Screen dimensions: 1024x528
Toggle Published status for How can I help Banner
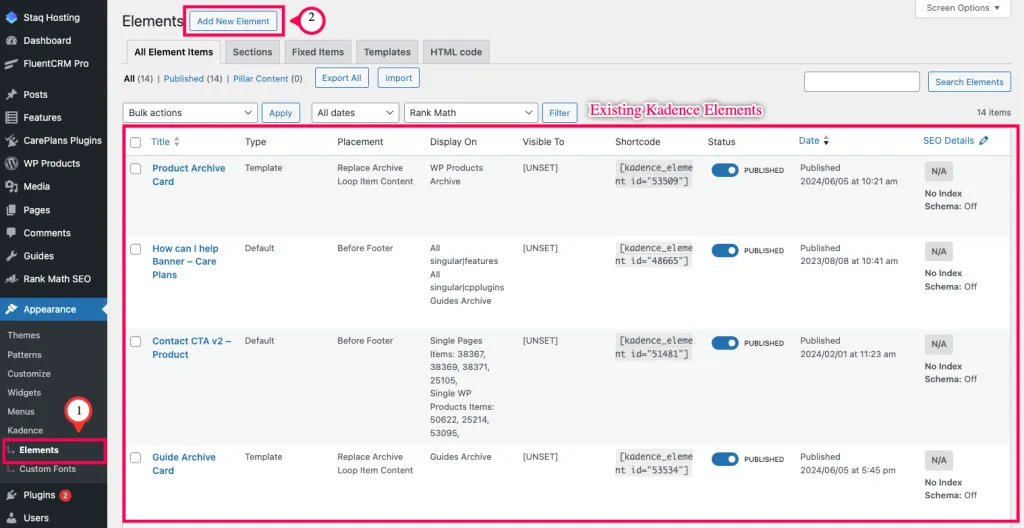(x=725, y=250)
